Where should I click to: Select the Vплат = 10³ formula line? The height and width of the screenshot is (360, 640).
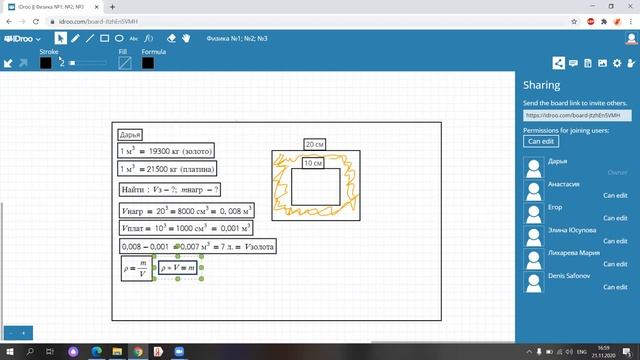coord(186,228)
